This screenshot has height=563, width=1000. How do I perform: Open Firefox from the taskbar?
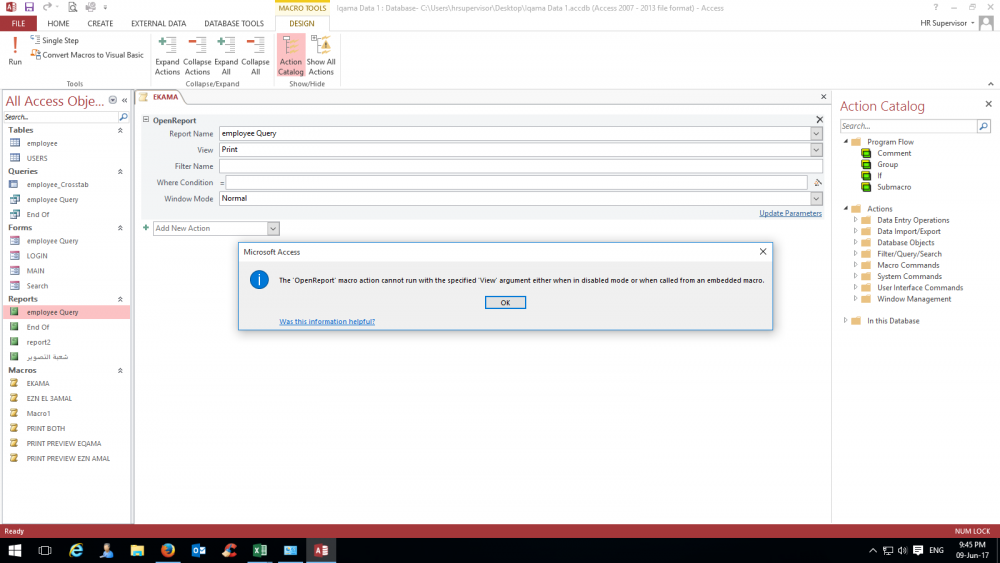pos(168,550)
